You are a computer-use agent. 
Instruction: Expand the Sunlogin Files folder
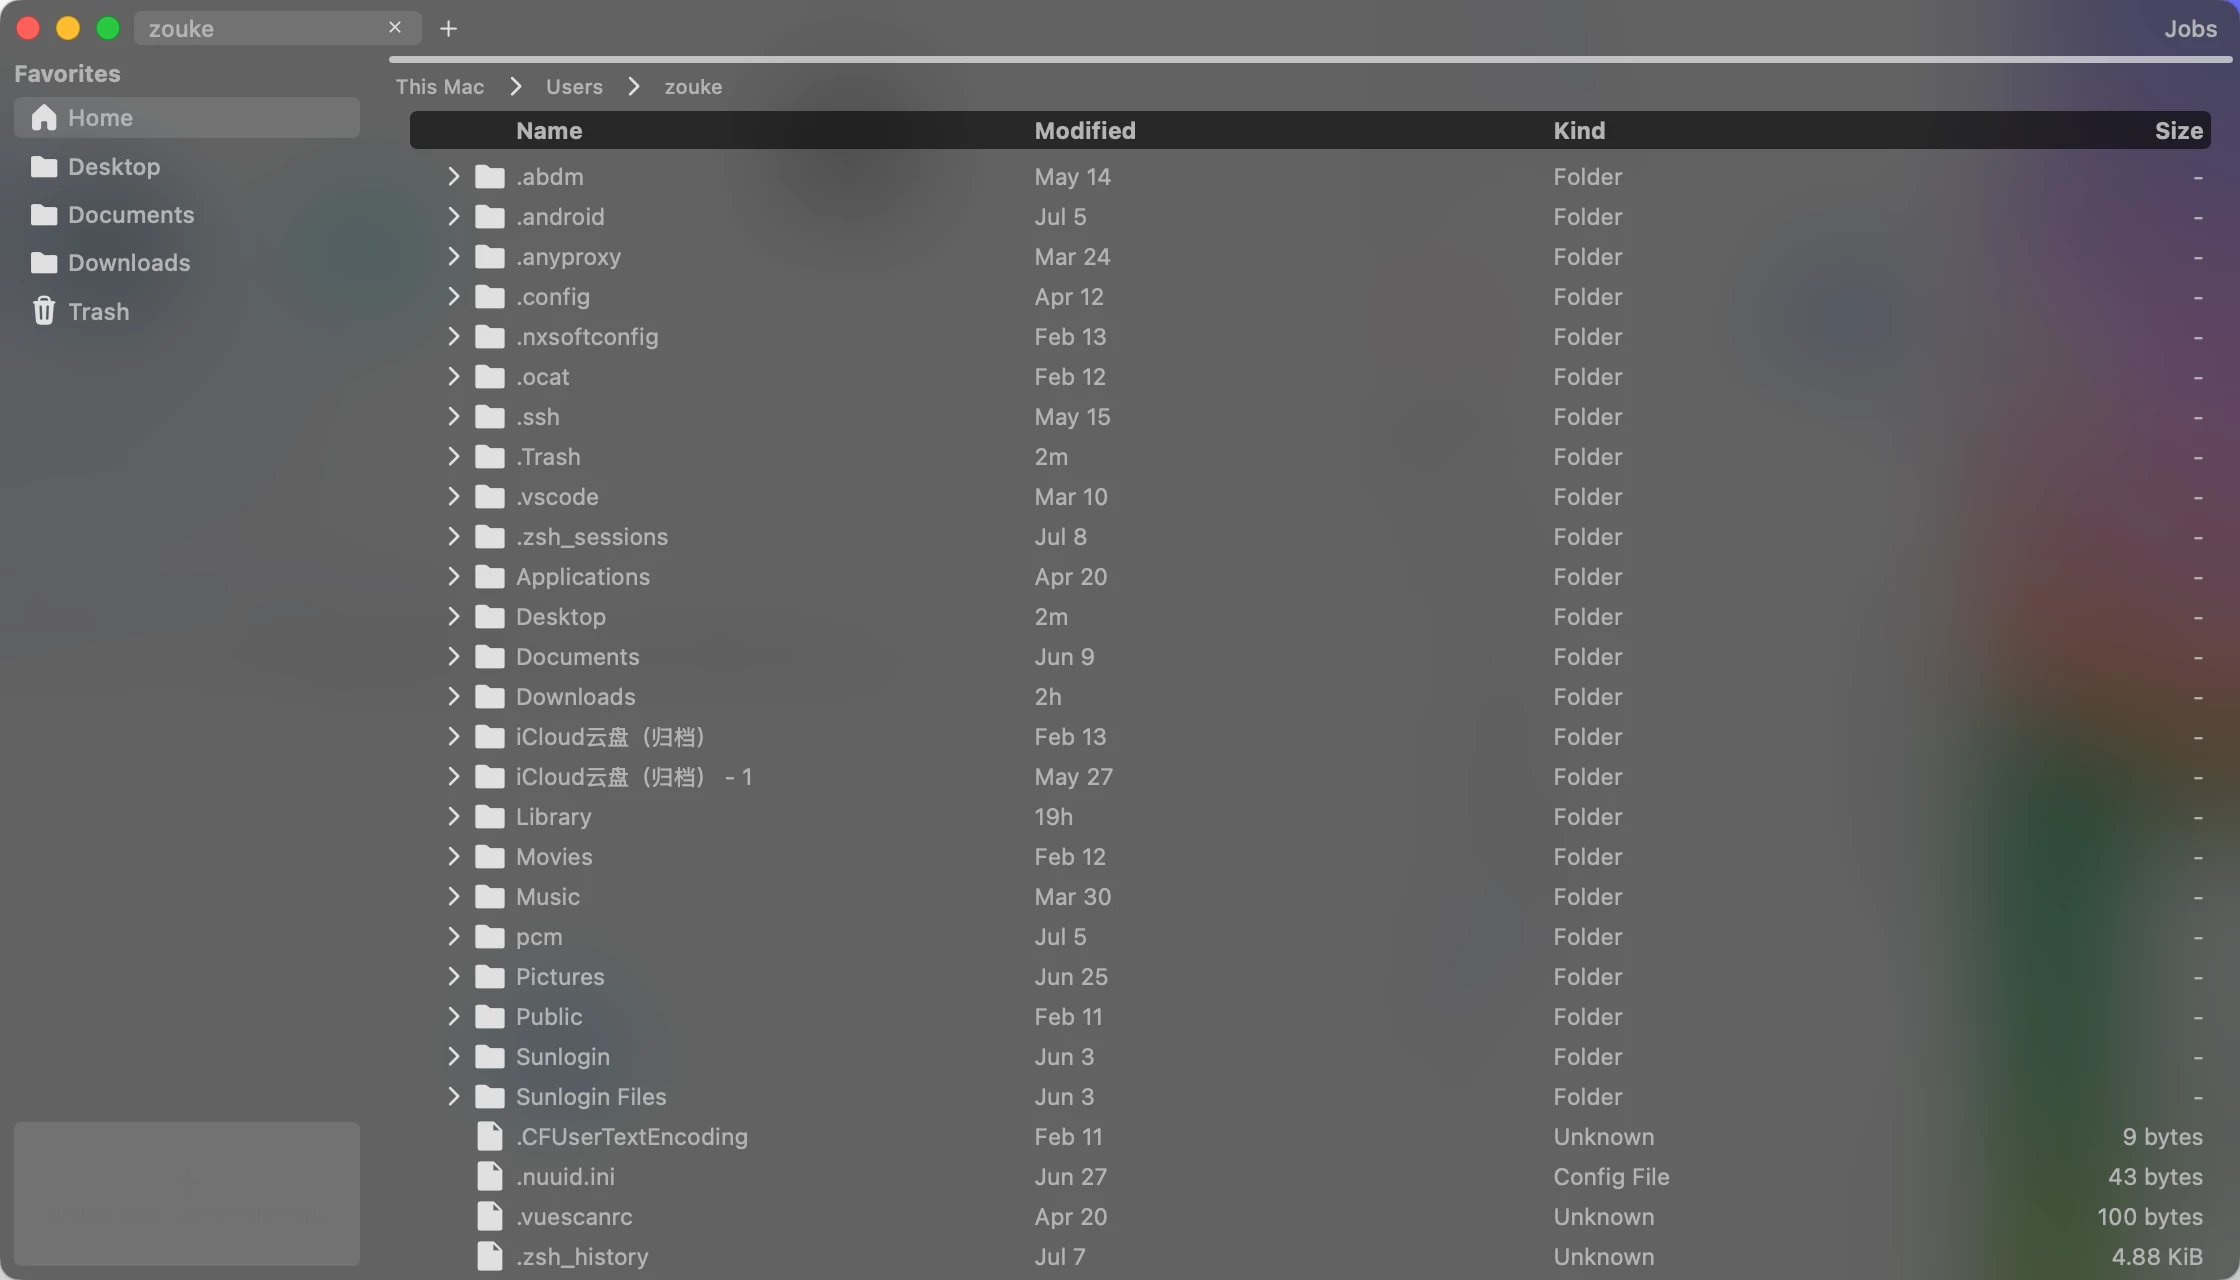click(453, 1097)
